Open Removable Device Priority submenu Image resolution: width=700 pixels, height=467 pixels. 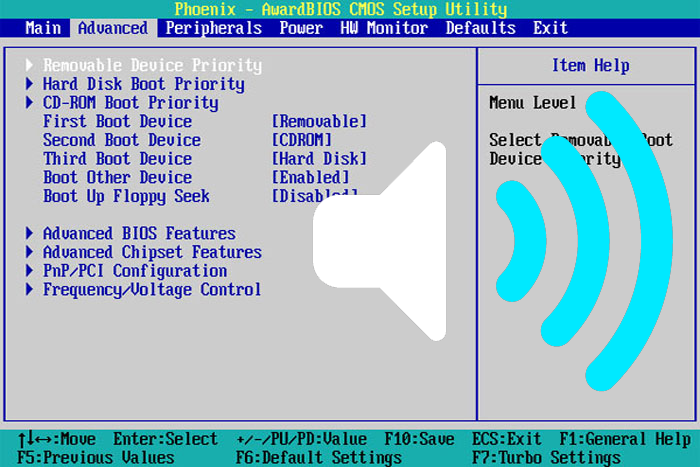click(x=152, y=66)
